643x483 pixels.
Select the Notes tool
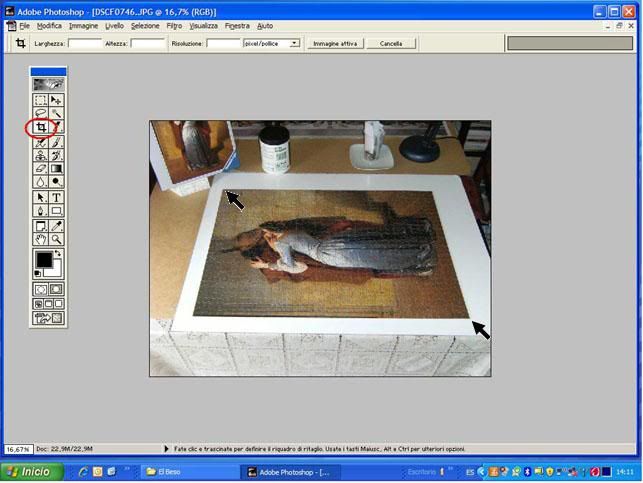40,226
